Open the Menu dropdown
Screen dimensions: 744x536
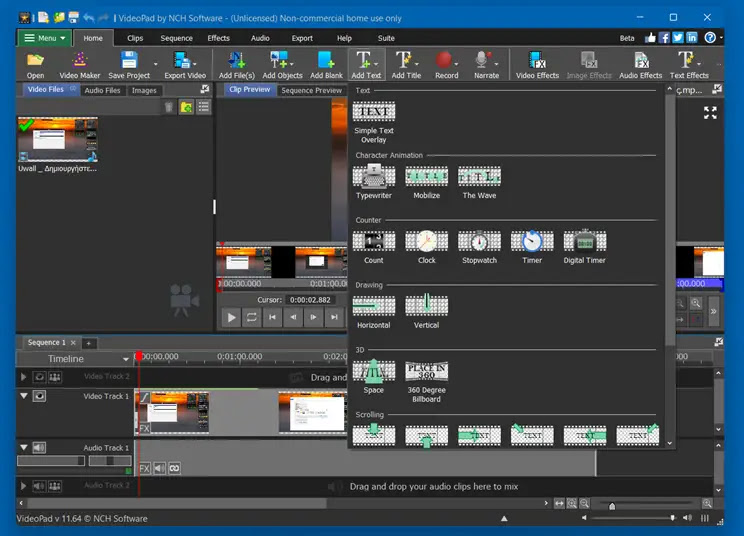[45, 38]
